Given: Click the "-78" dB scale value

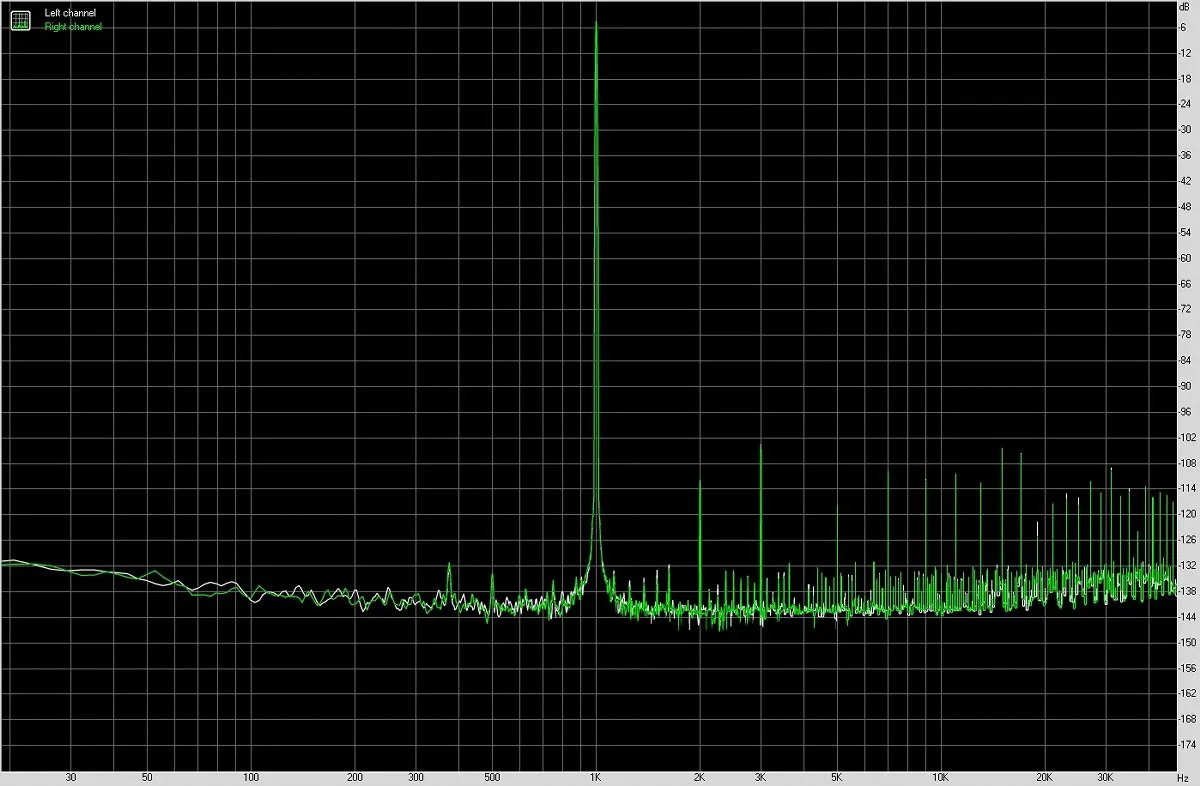Looking at the screenshot, I should click(x=1185, y=335).
